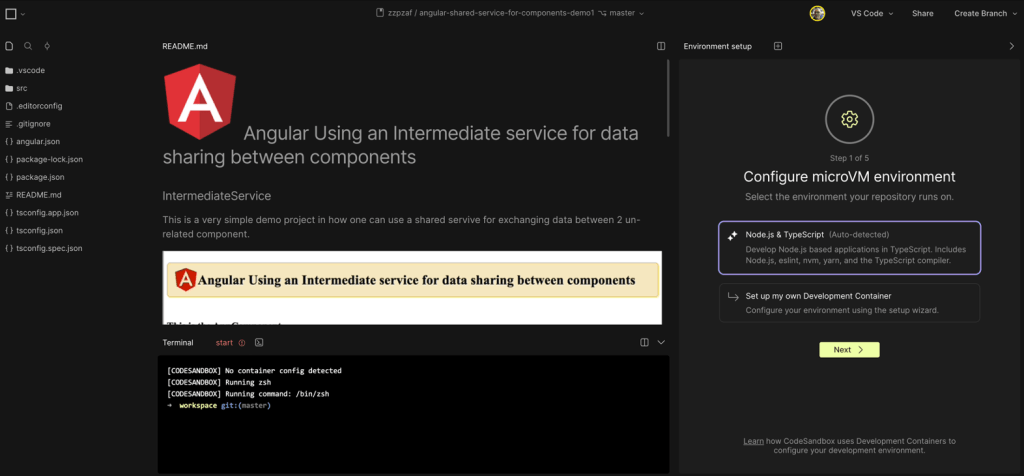This screenshot has width=1024, height=476.
Task: Click the repository name angular-shared-service-for-components-demo1
Action: click(507, 13)
